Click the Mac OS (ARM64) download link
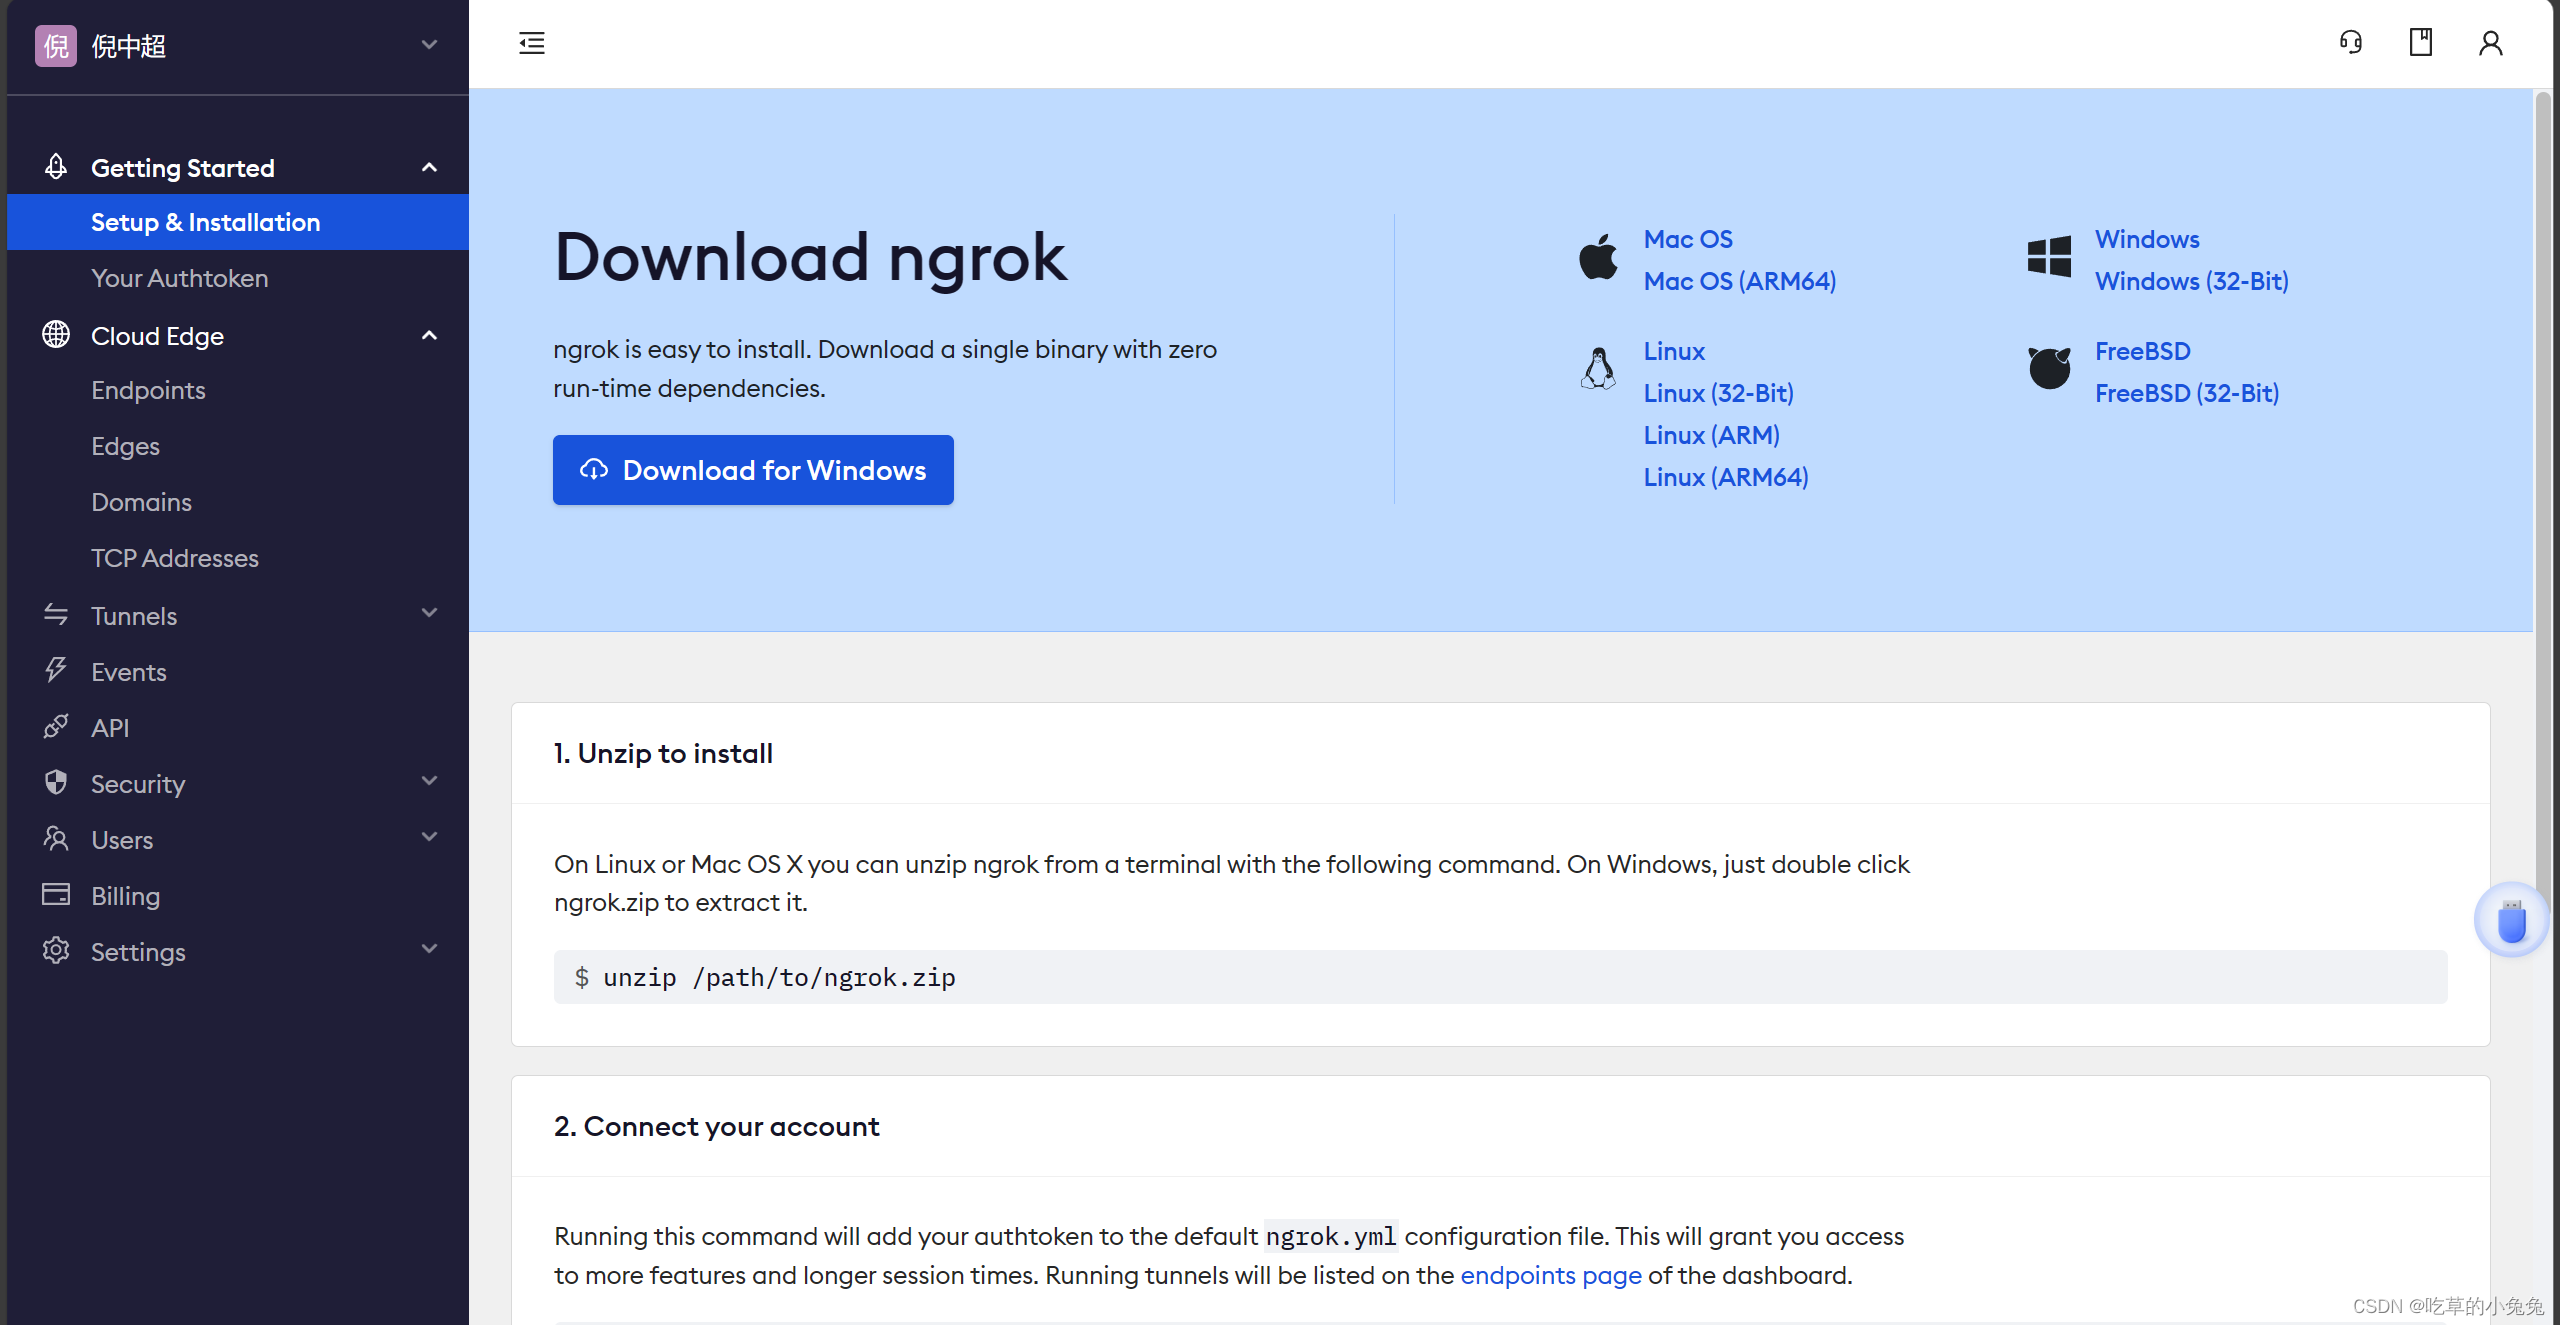The height and width of the screenshot is (1325, 2560). coord(1740,281)
